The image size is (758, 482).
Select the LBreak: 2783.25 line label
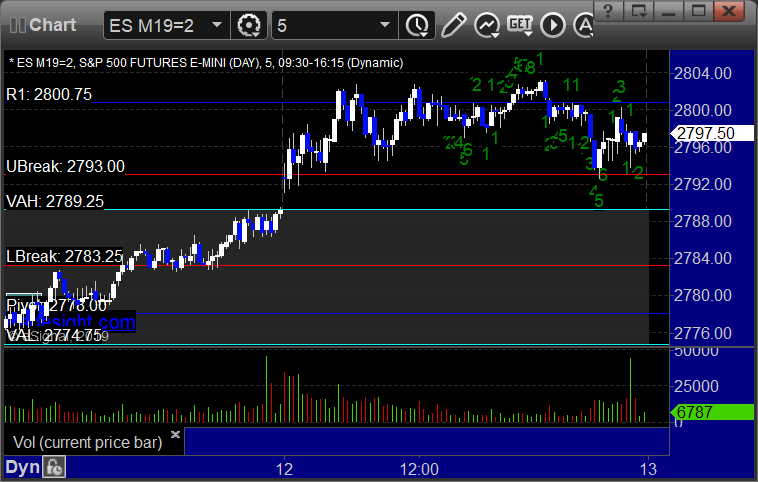pos(64,256)
